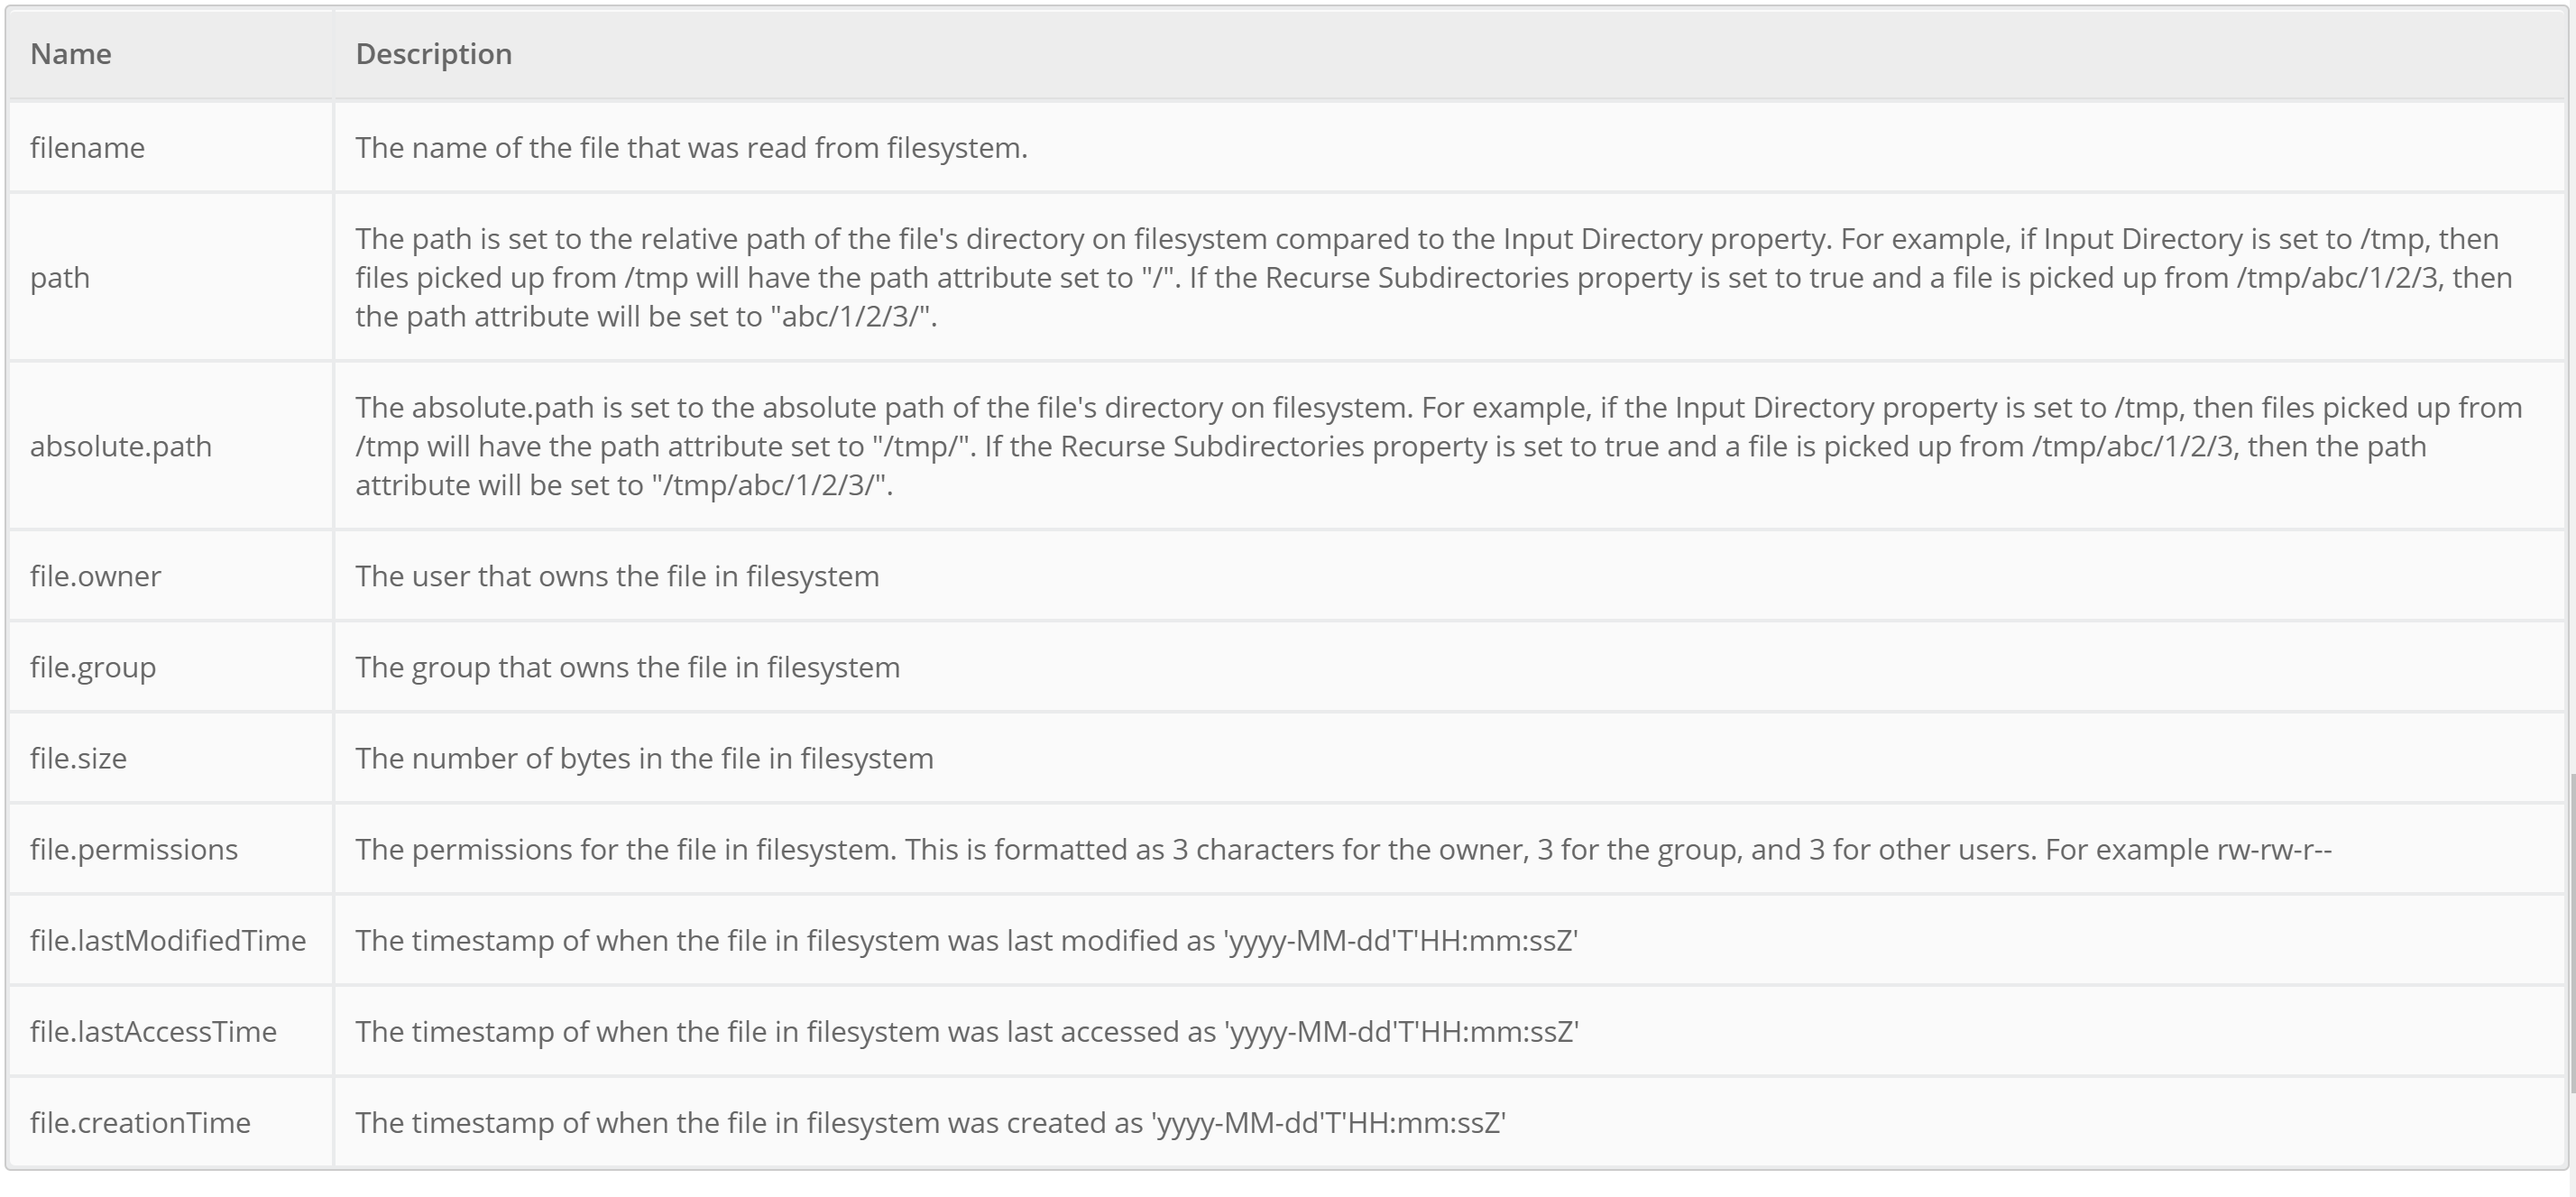The height and width of the screenshot is (1197, 2576).
Task: Select the filename attribute name cell
Action: [x=88, y=148]
